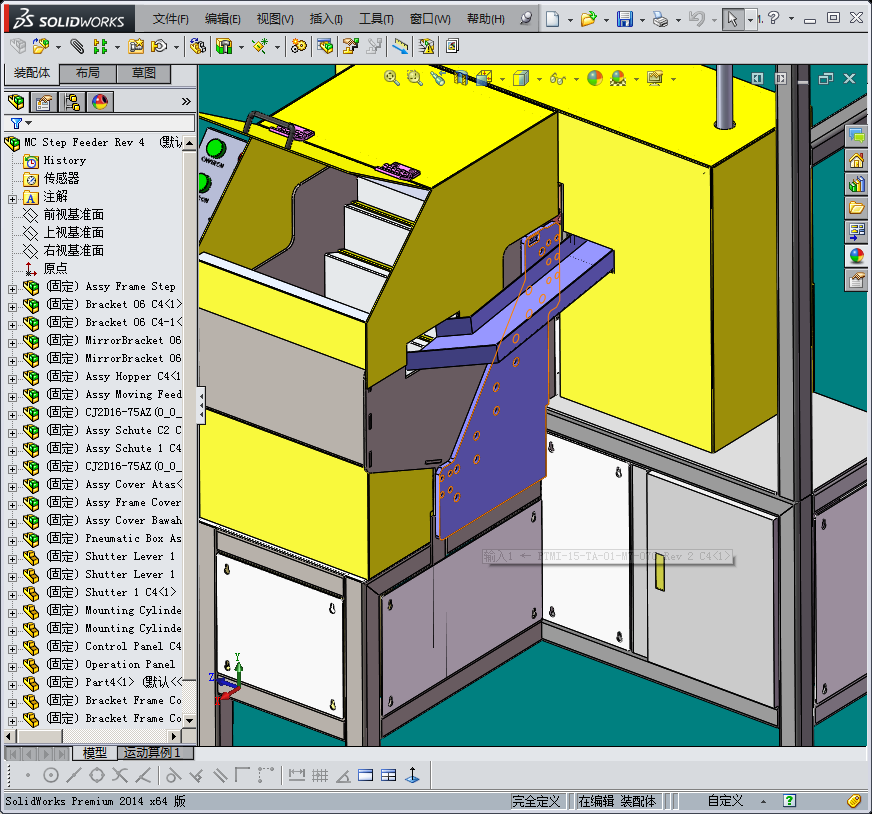Image resolution: width=872 pixels, height=814 pixels.
Task: Open the Save button dropdown arrow
Action: [x=642, y=20]
